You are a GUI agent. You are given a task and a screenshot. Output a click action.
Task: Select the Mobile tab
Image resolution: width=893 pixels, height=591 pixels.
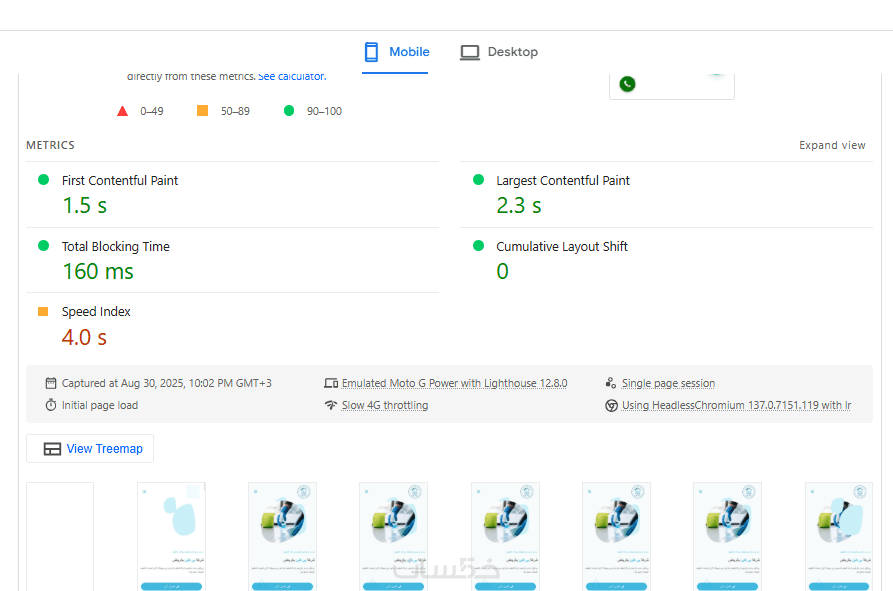(396, 52)
